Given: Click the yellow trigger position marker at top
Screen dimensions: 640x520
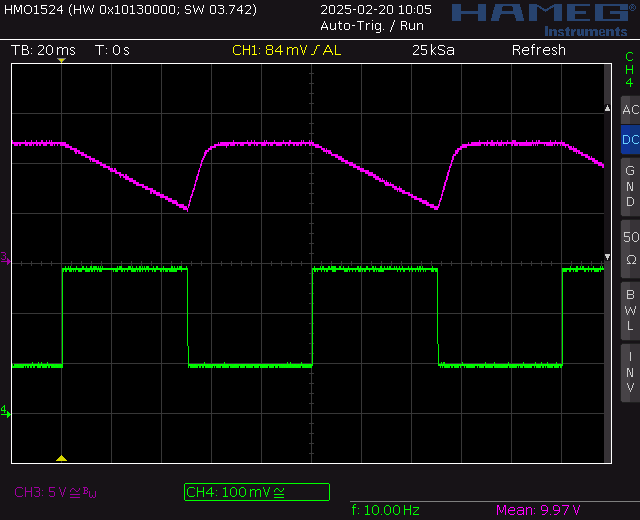Looking at the screenshot, I should click(x=61, y=61).
